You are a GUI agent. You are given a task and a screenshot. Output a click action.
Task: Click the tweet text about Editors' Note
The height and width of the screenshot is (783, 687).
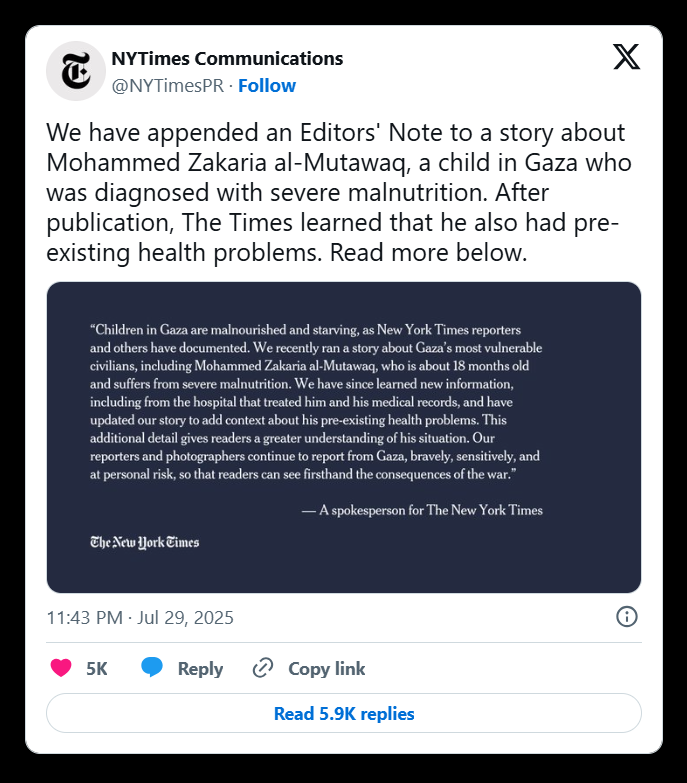[x=339, y=192]
